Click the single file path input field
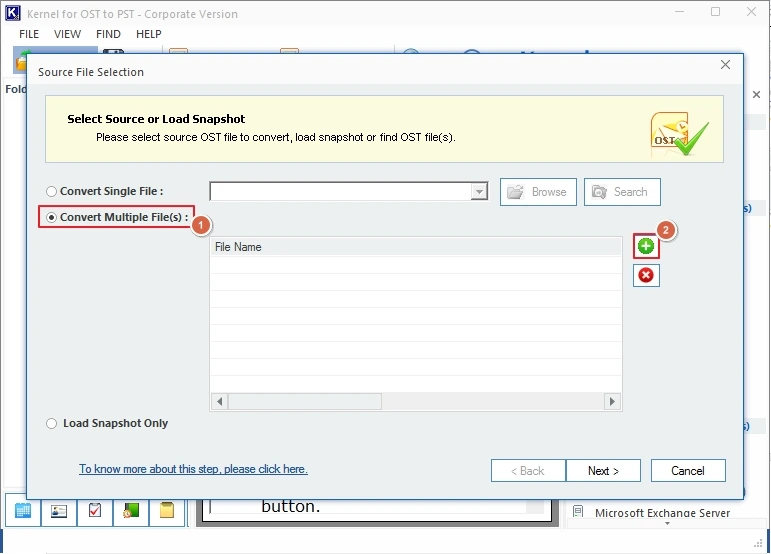The width and height of the screenshot is (771, 554). 340,192
